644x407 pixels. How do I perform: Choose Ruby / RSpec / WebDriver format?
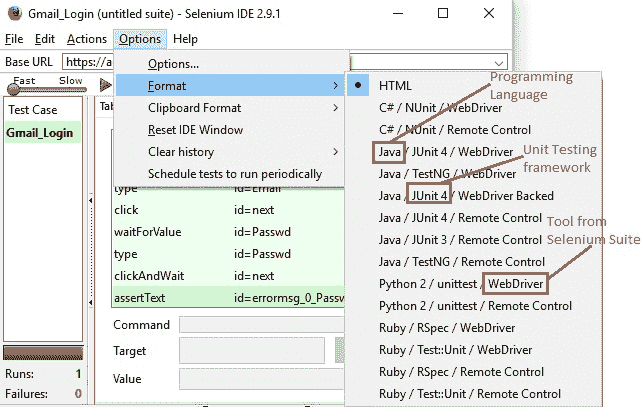click(447, 328)
